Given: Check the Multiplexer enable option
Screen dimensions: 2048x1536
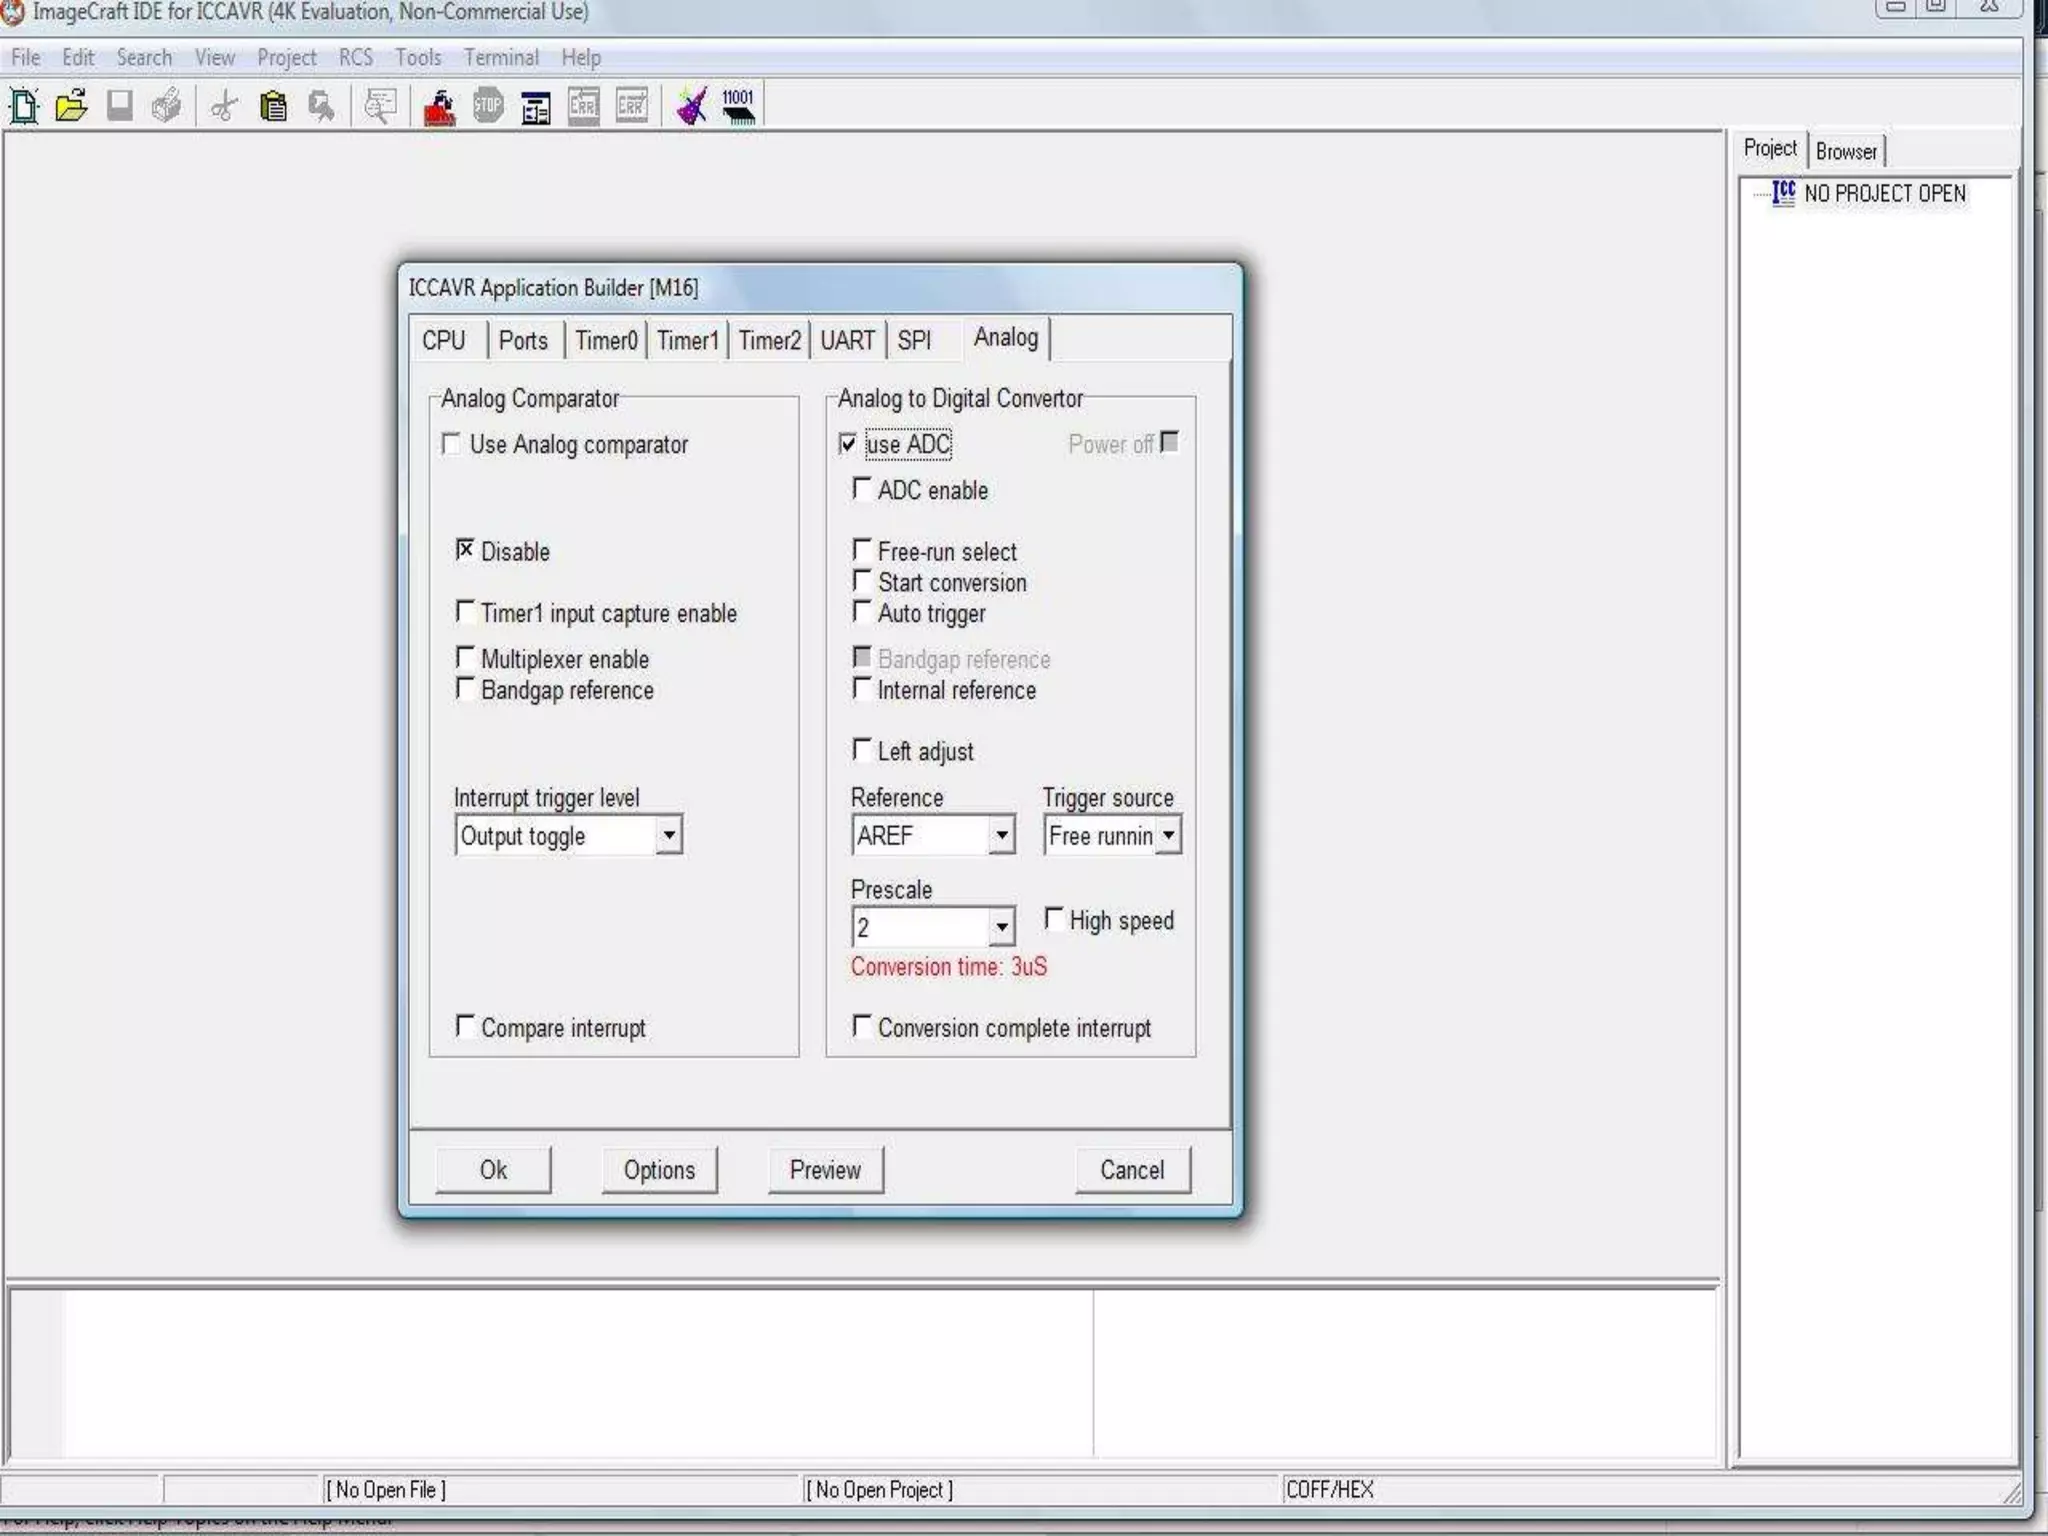Looking at the screenshot, I should click(x=464, y=656).
